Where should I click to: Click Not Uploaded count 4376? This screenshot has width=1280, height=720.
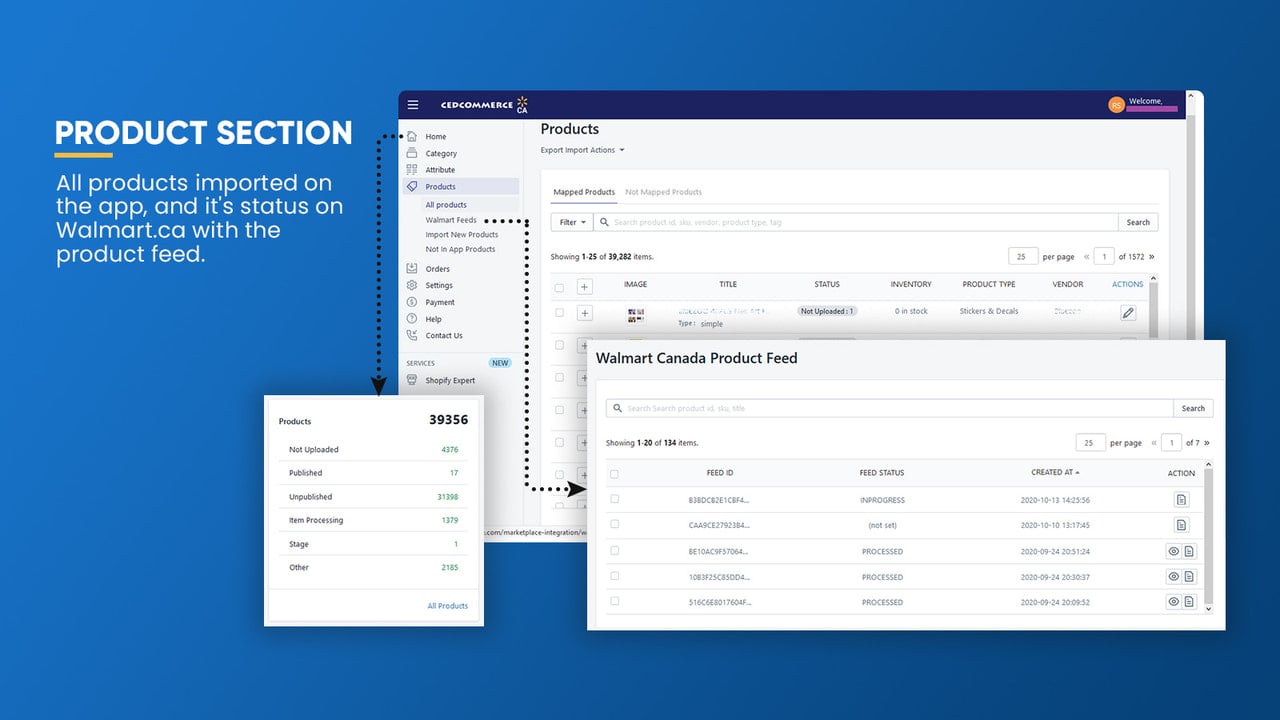coord(449,450)
